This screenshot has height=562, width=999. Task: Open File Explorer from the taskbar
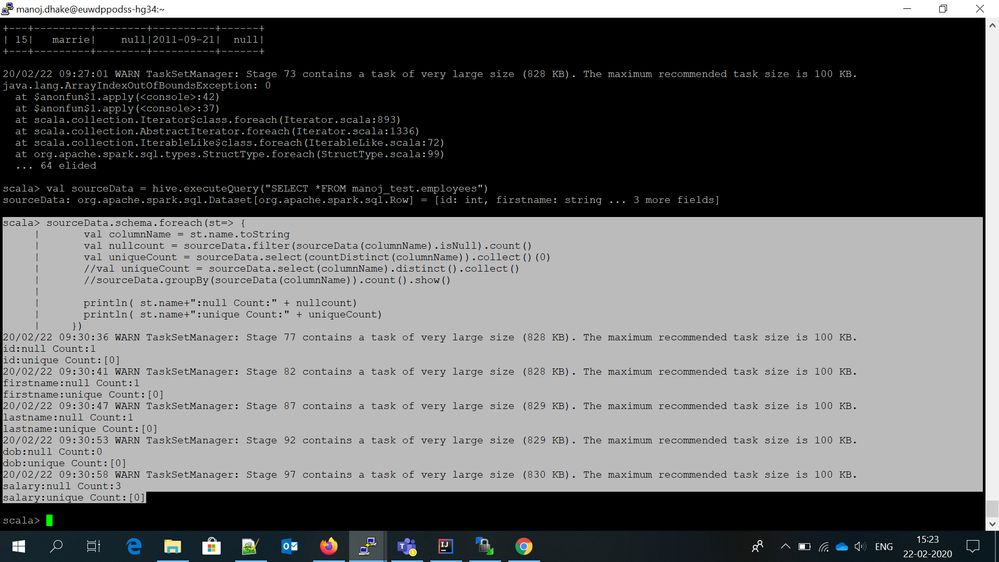pos(173,547)
